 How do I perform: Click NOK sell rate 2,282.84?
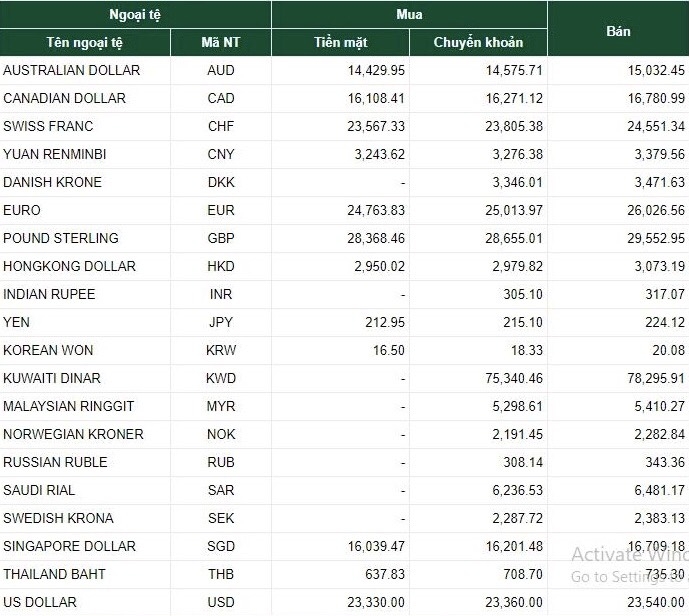660,435
